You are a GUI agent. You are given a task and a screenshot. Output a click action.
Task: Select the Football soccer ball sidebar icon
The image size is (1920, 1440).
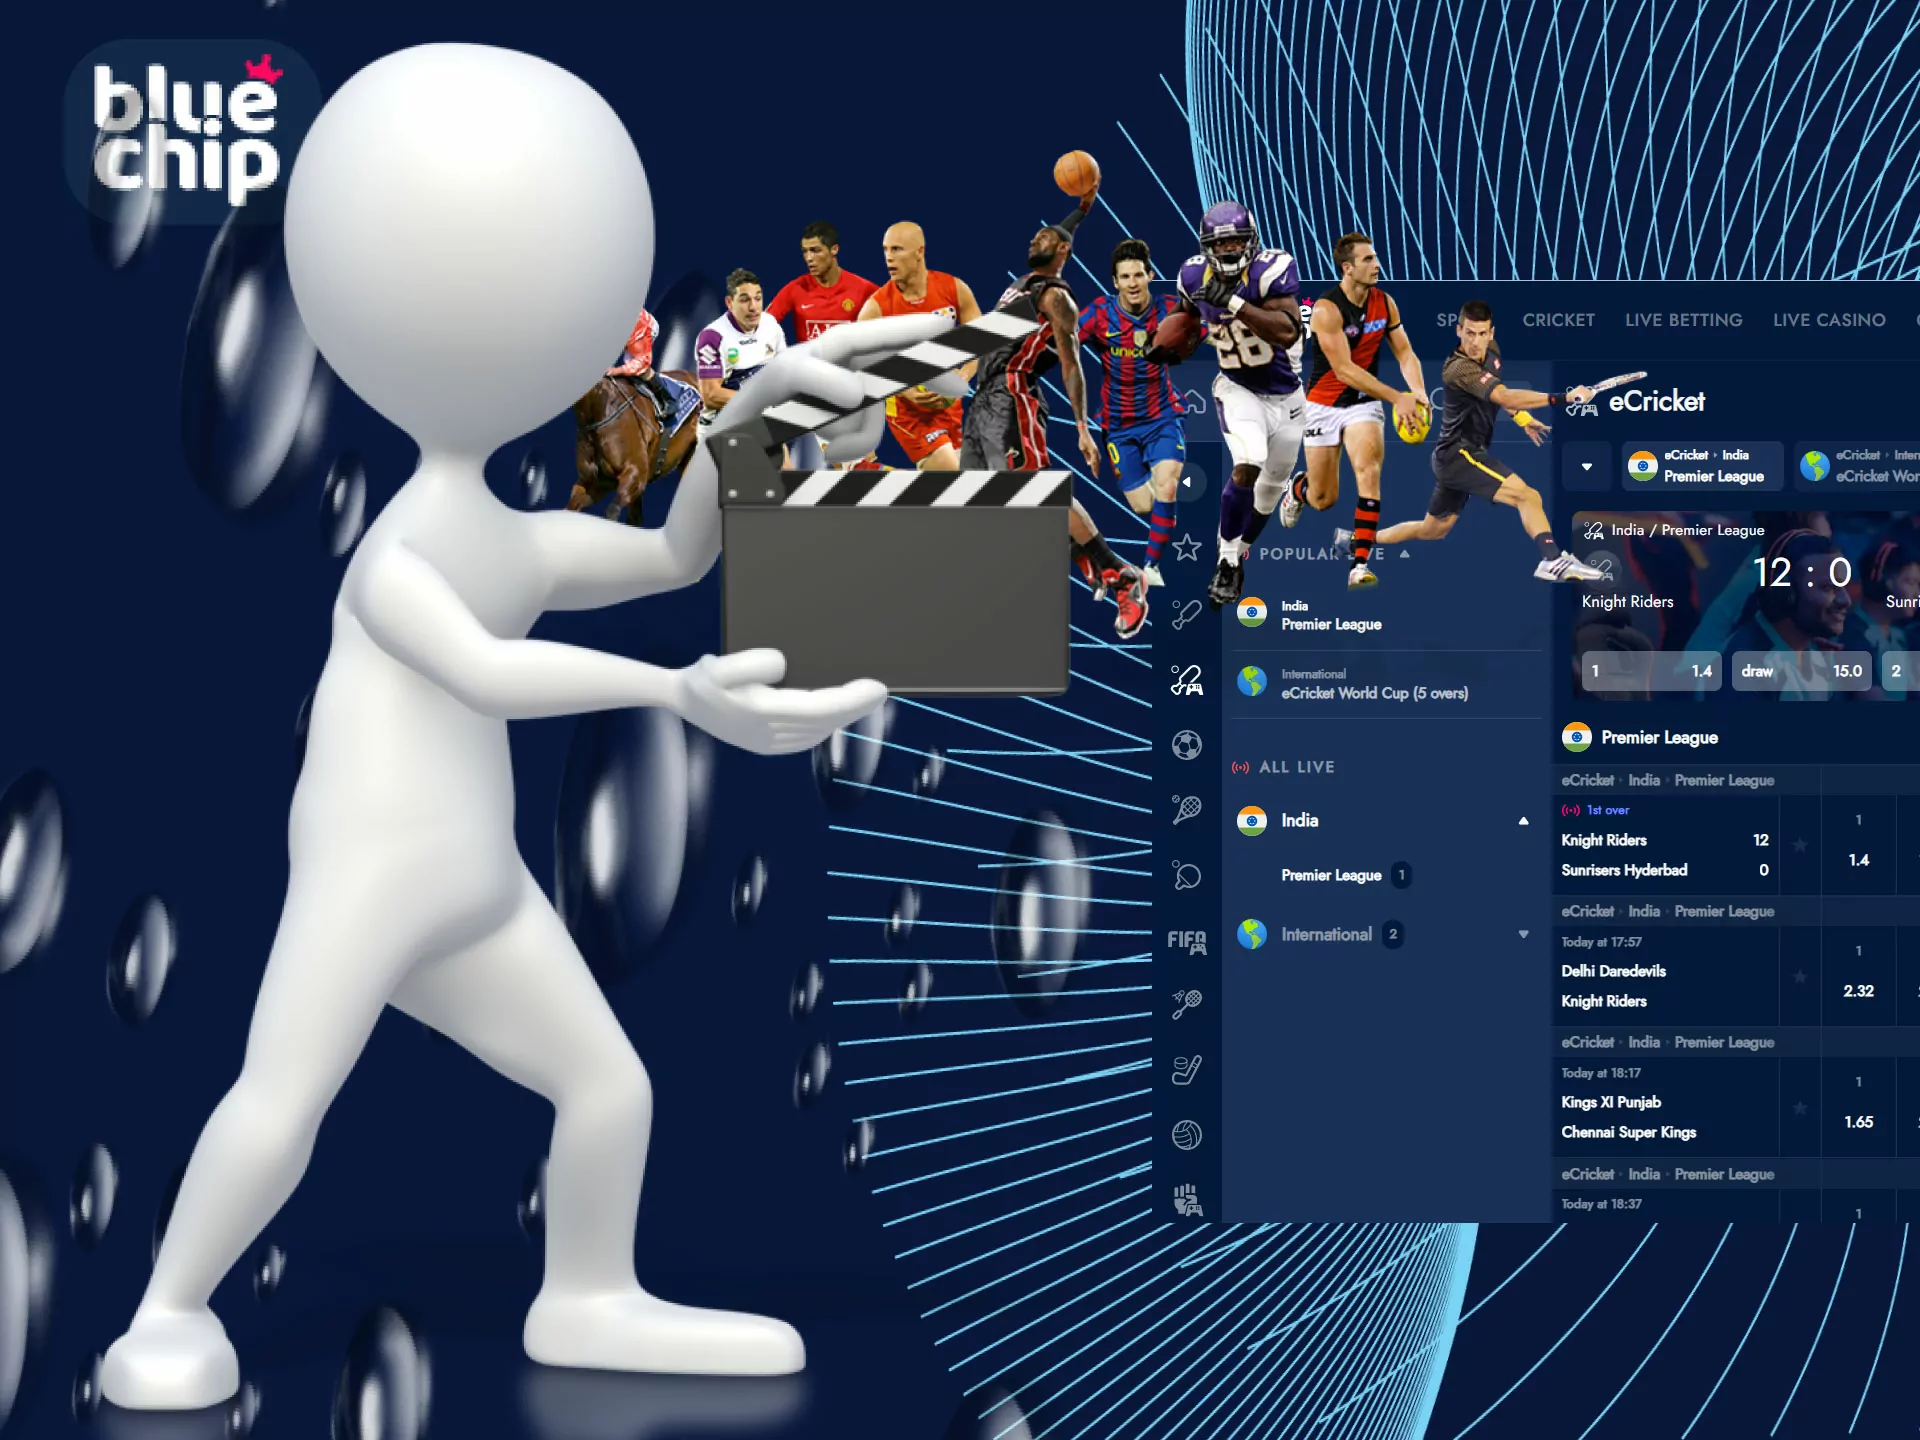[1187, 745]
